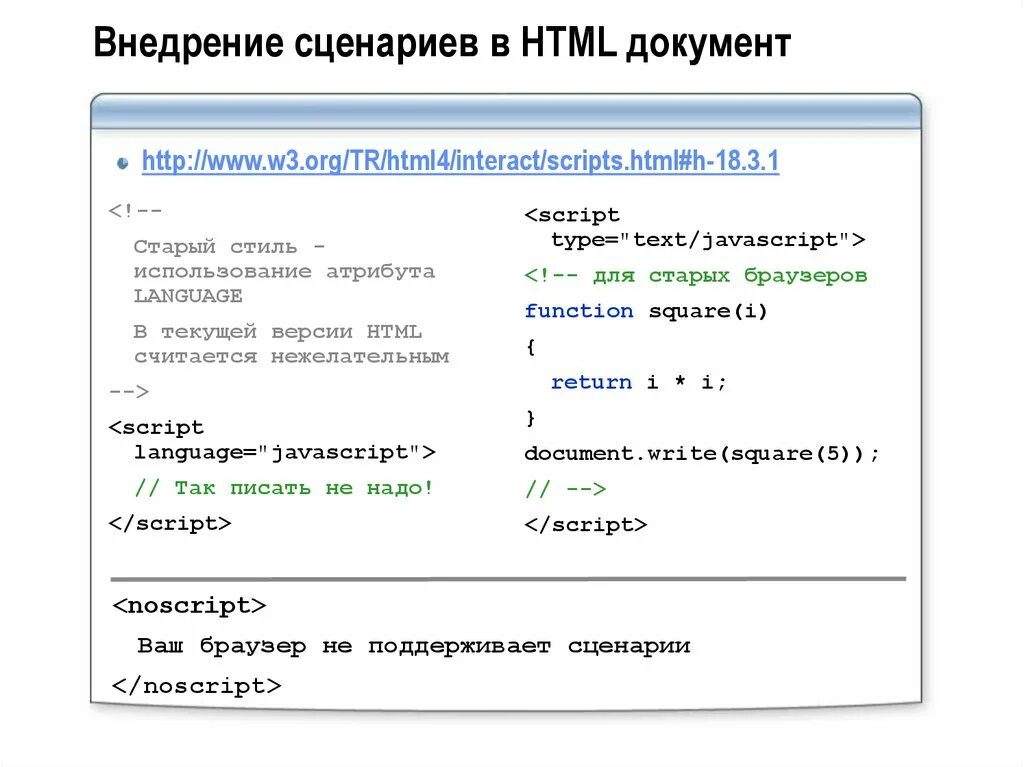Select the line 'return i * i;'

[x=639, y=382]
